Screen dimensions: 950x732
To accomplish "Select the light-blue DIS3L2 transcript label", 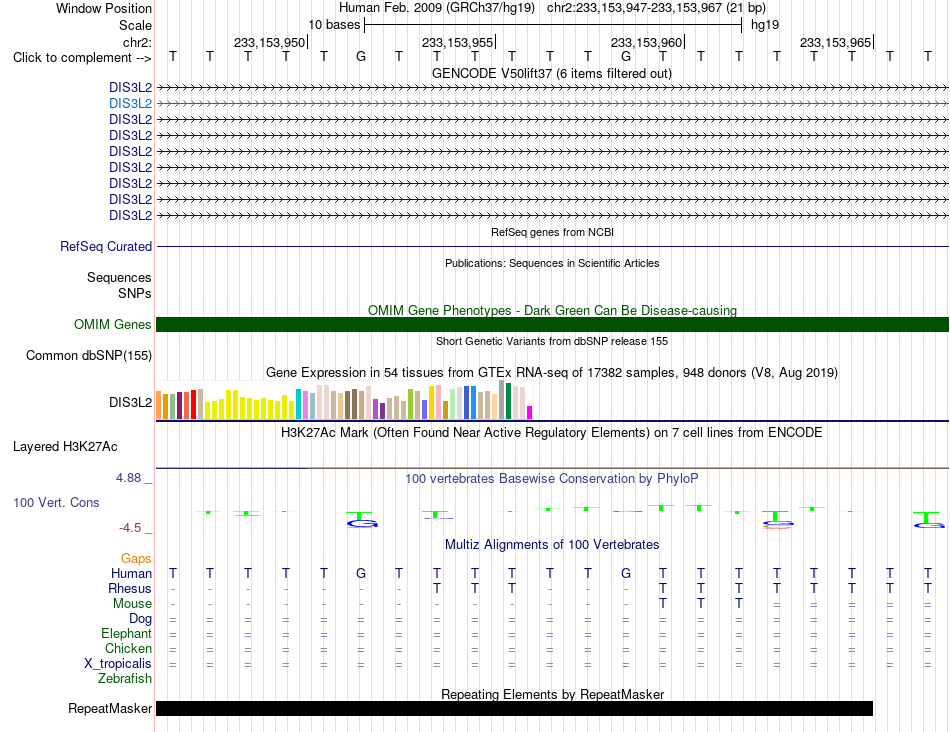I will (130, 104).
